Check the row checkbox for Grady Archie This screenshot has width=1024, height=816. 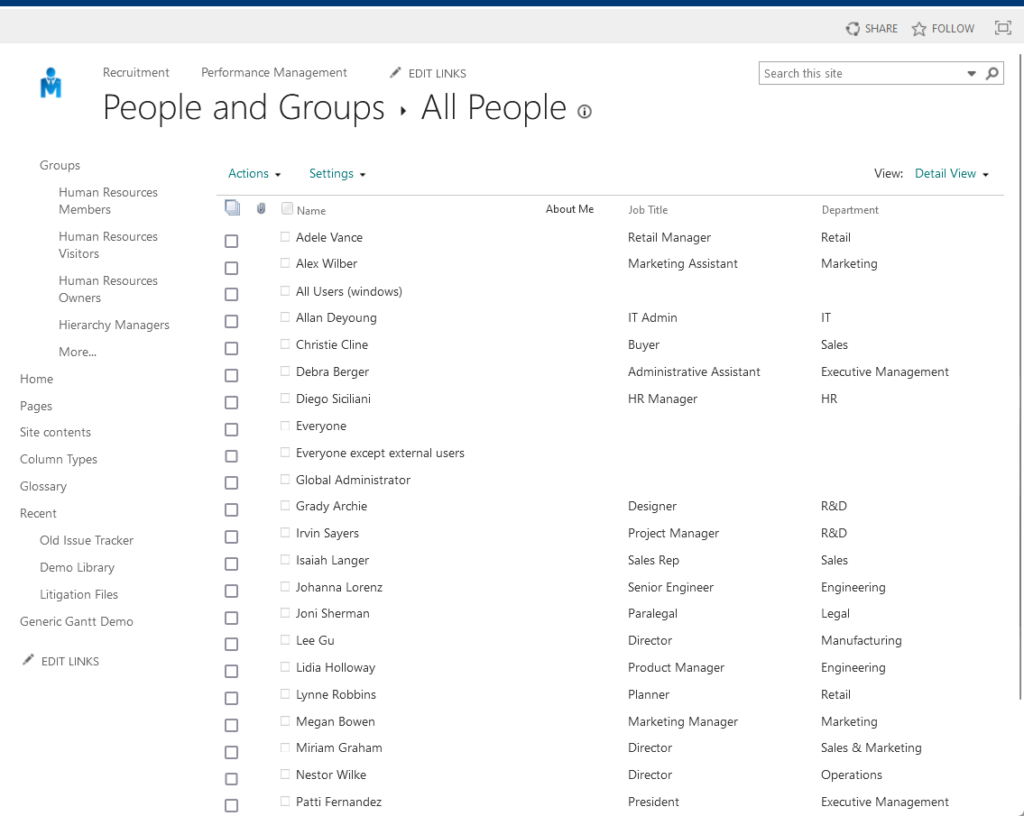click(x=231, y=510)
